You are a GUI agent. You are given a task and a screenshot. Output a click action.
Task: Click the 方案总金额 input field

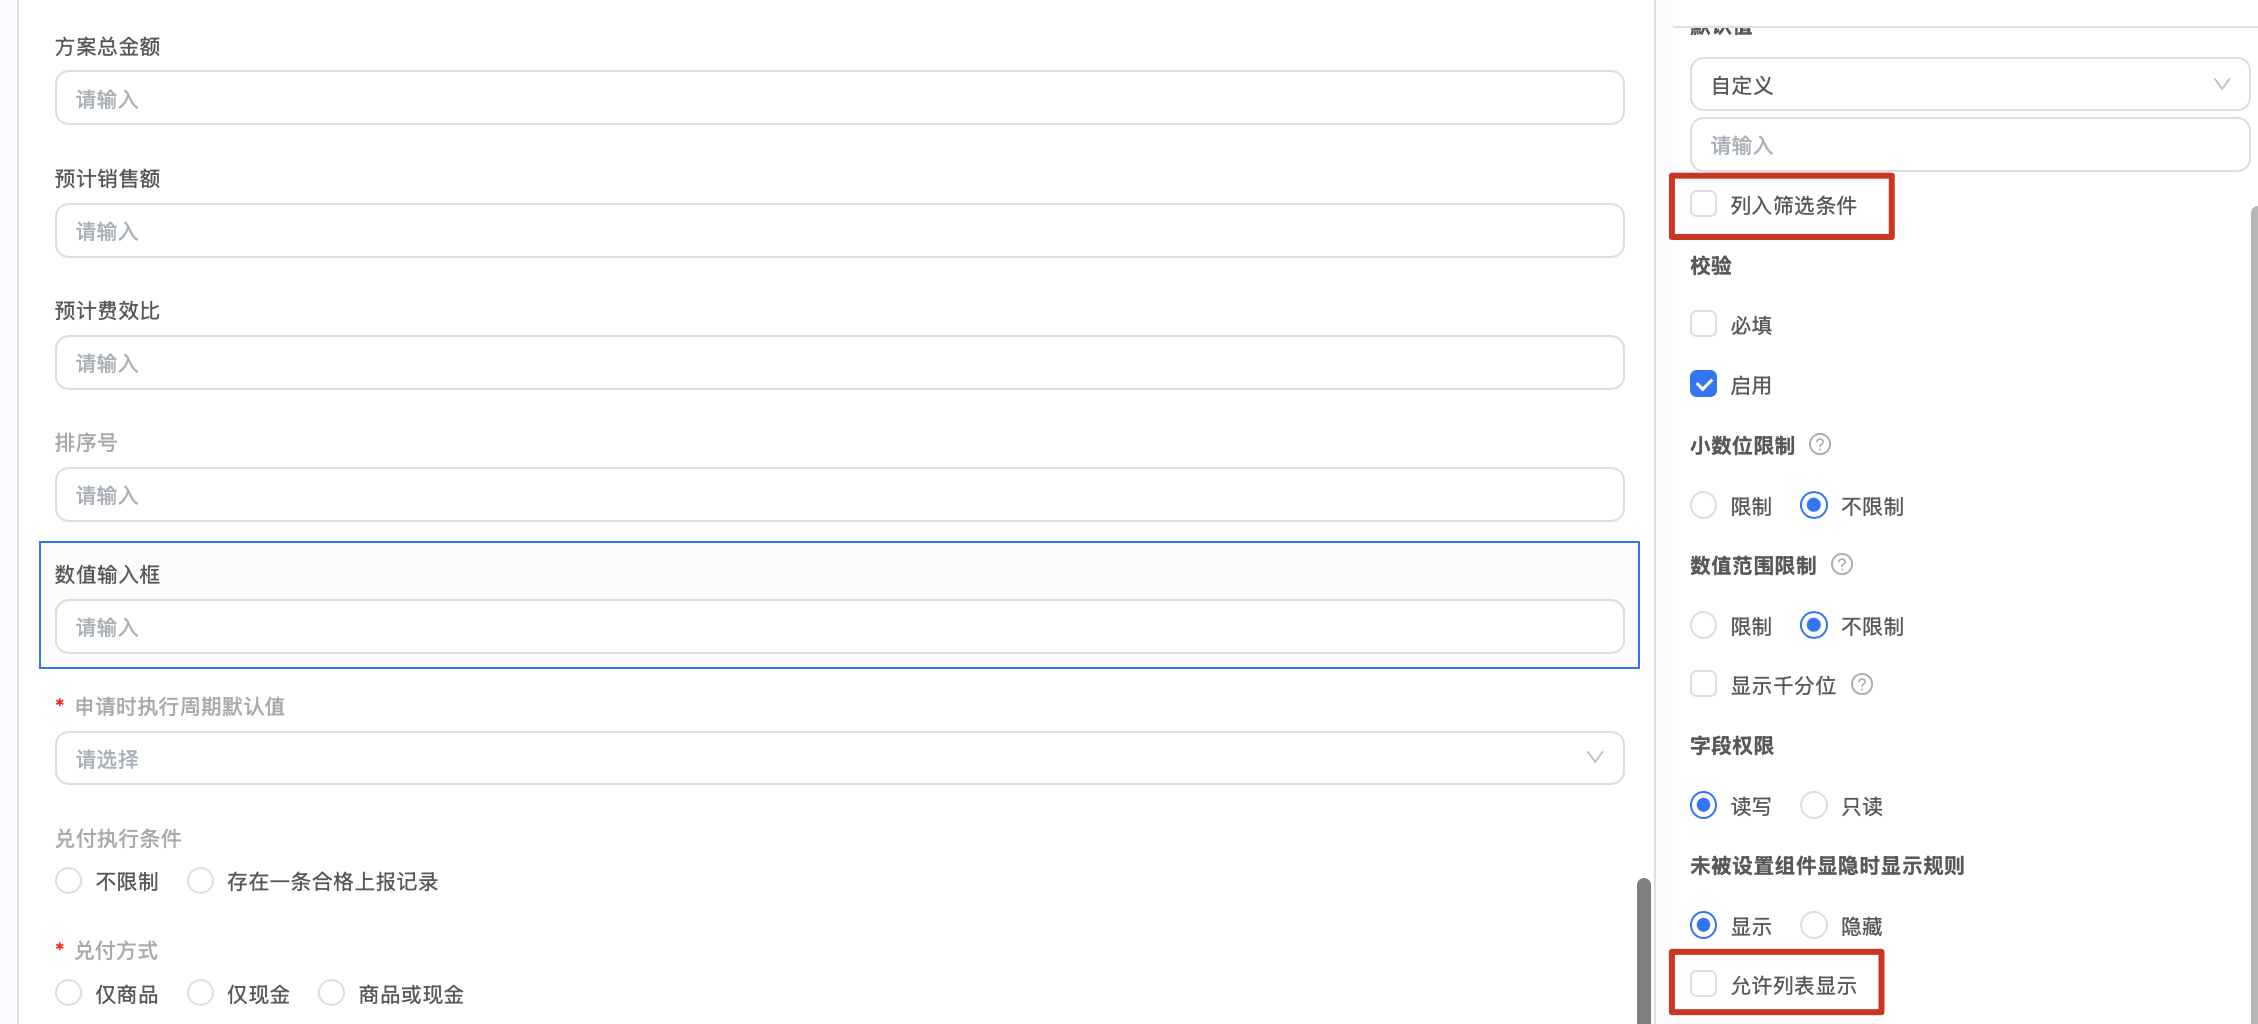(838, 98)
